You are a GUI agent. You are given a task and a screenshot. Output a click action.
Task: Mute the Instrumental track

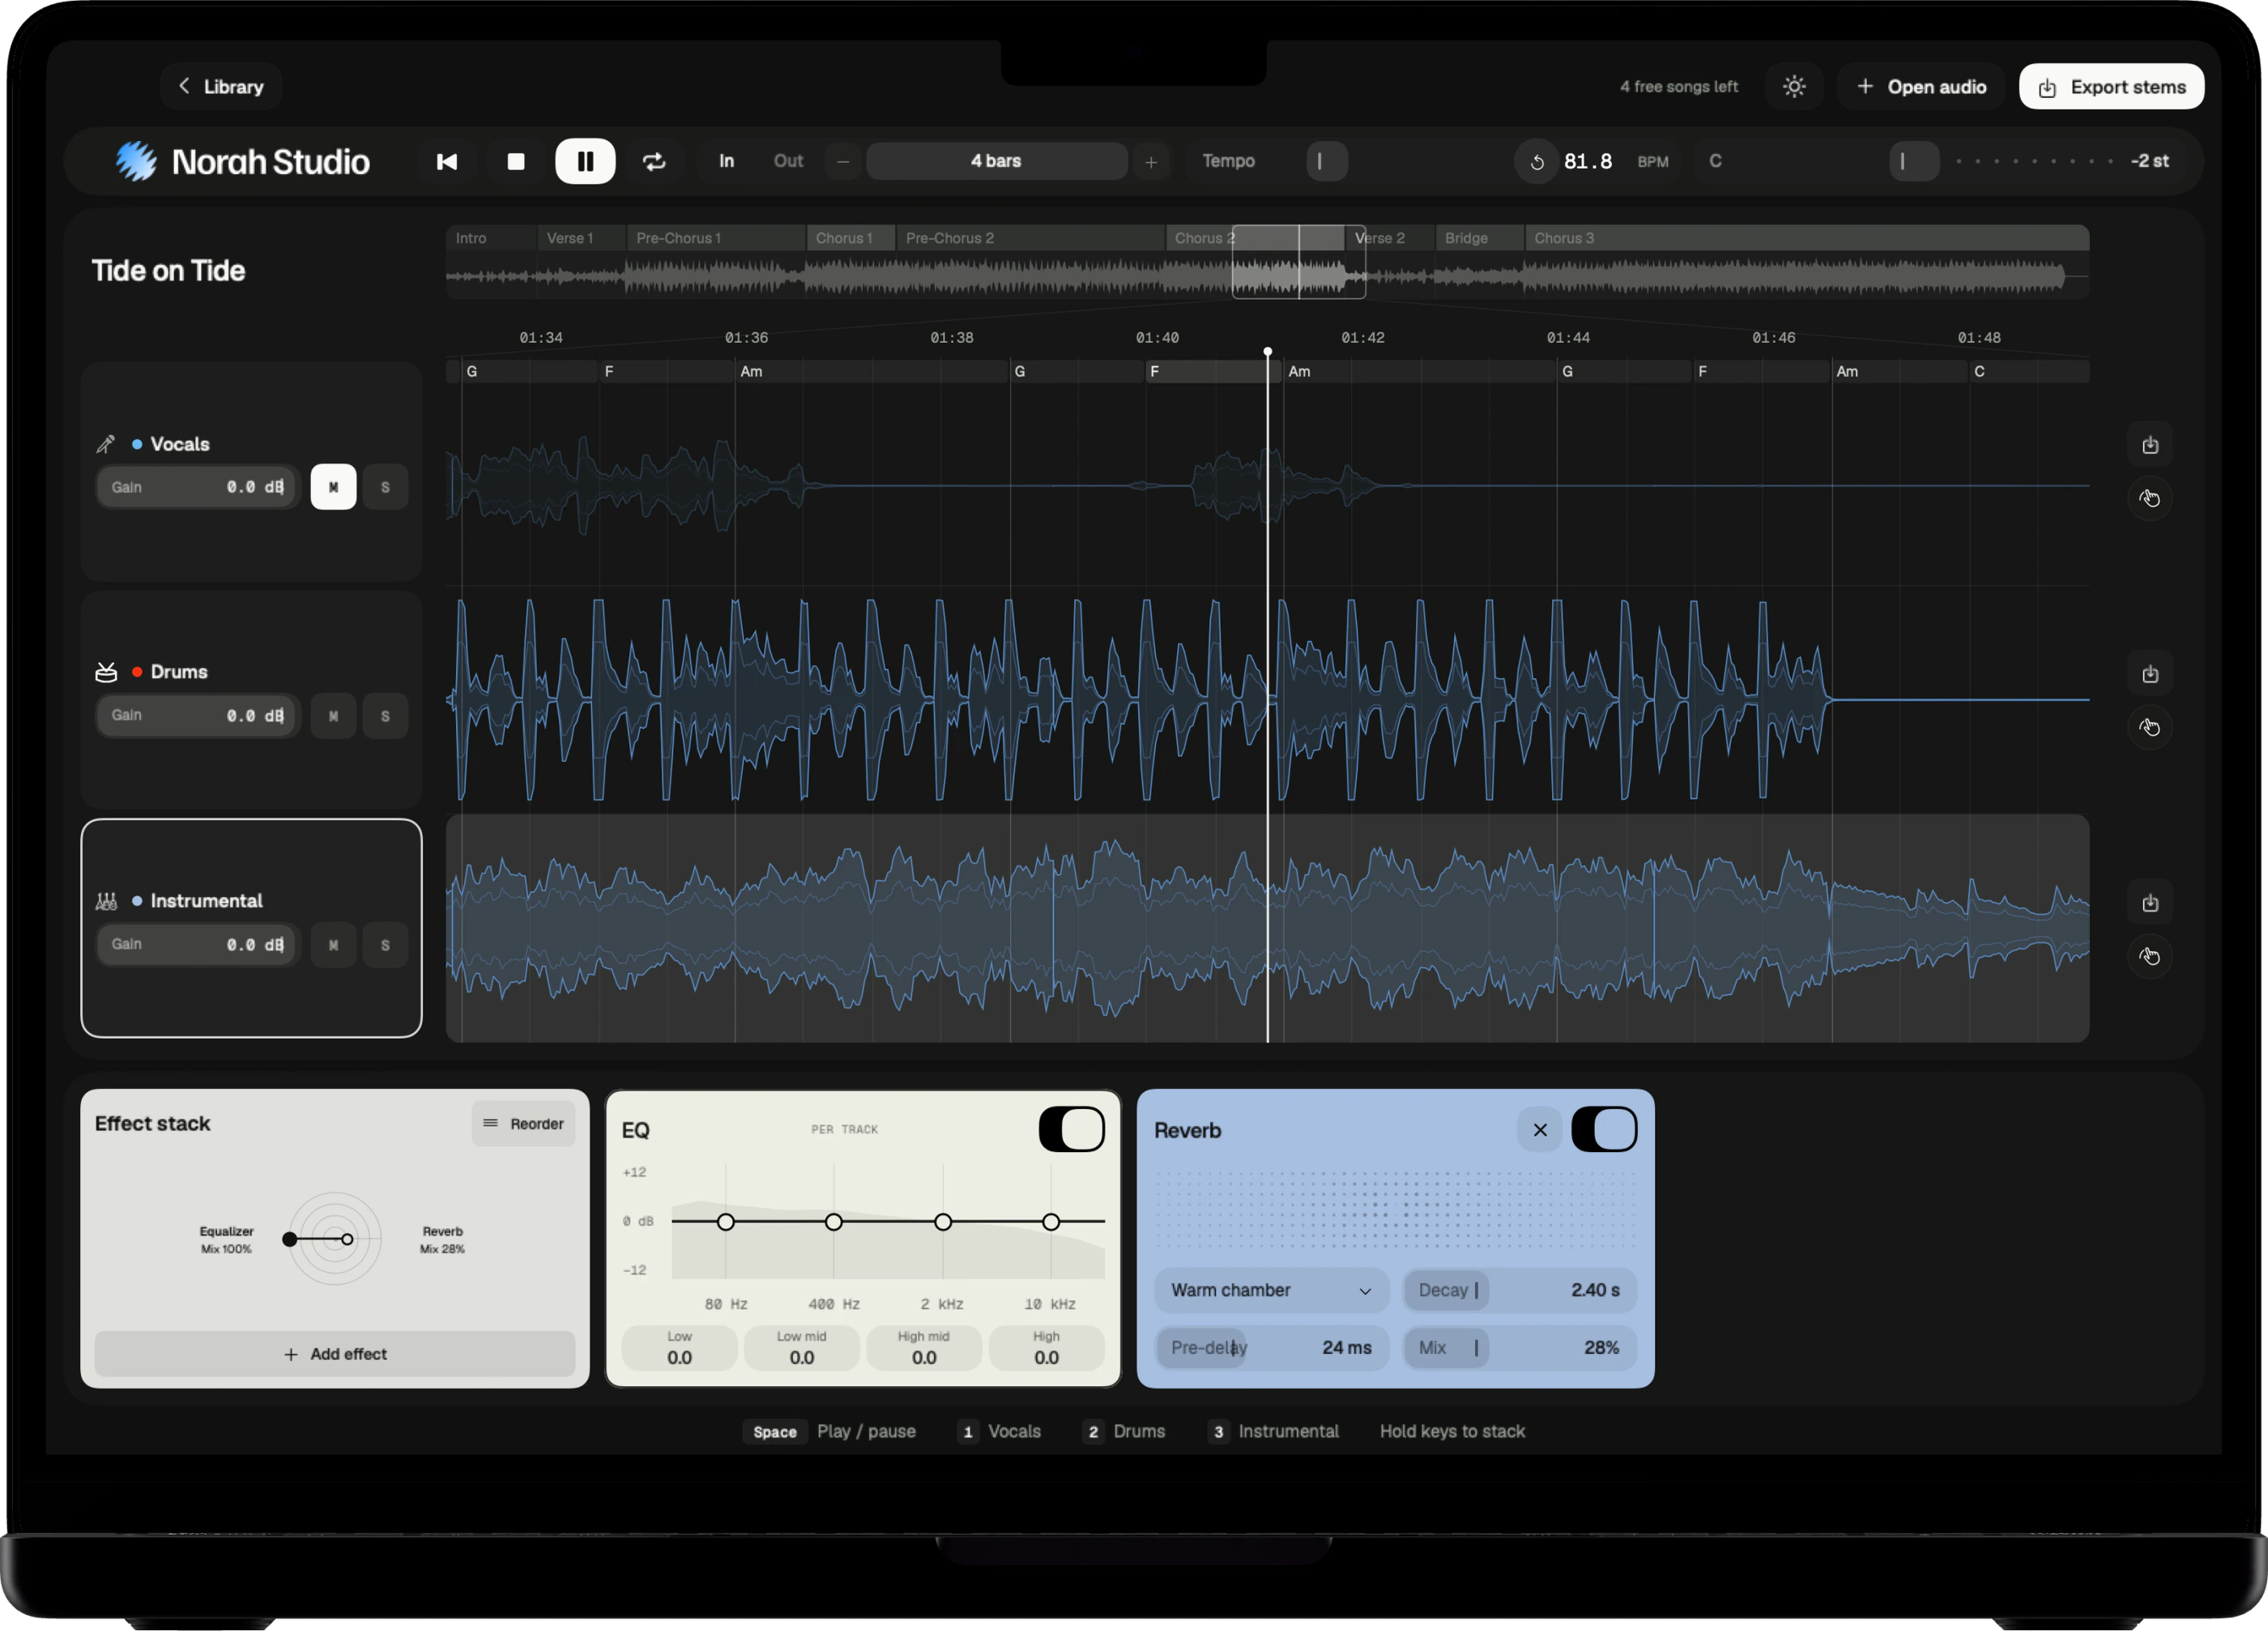pos(333,945)
